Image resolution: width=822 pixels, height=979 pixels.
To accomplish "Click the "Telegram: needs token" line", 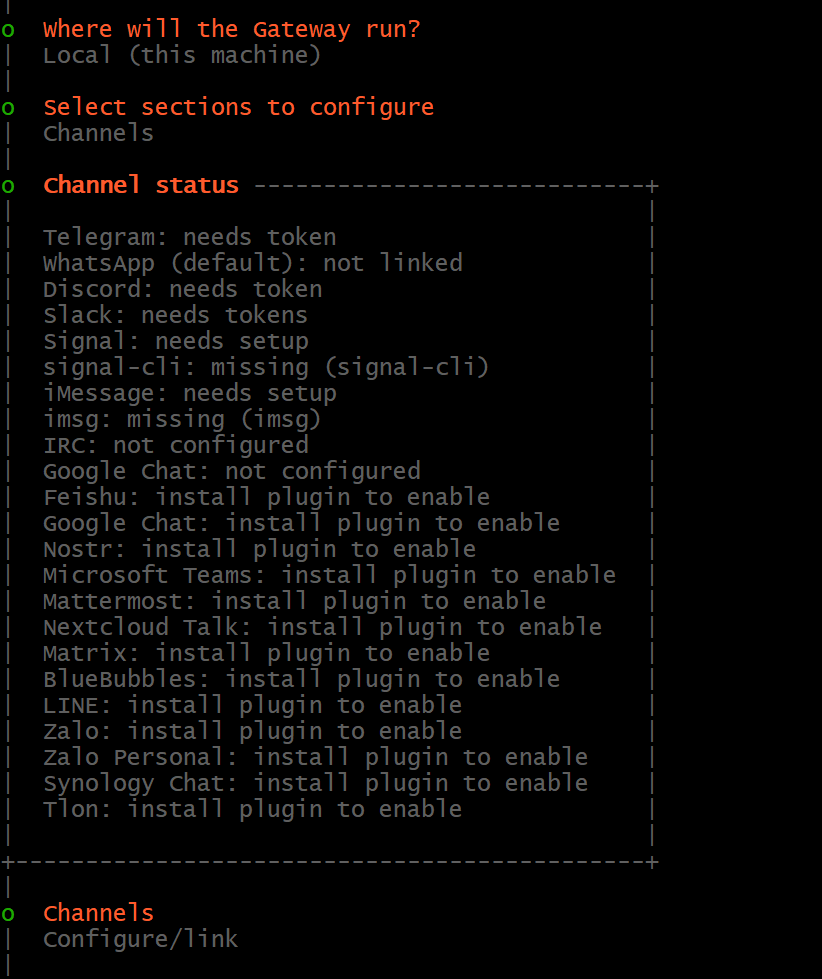I will point(189,237).
